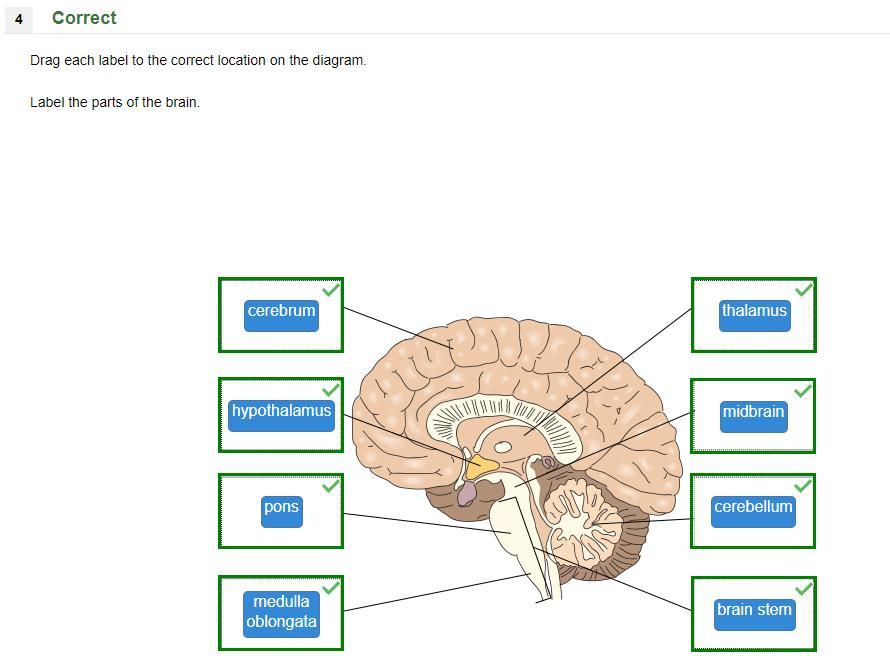Select the brain stem label chip
The image size is (890, 660).
click(x=754, y=615)
